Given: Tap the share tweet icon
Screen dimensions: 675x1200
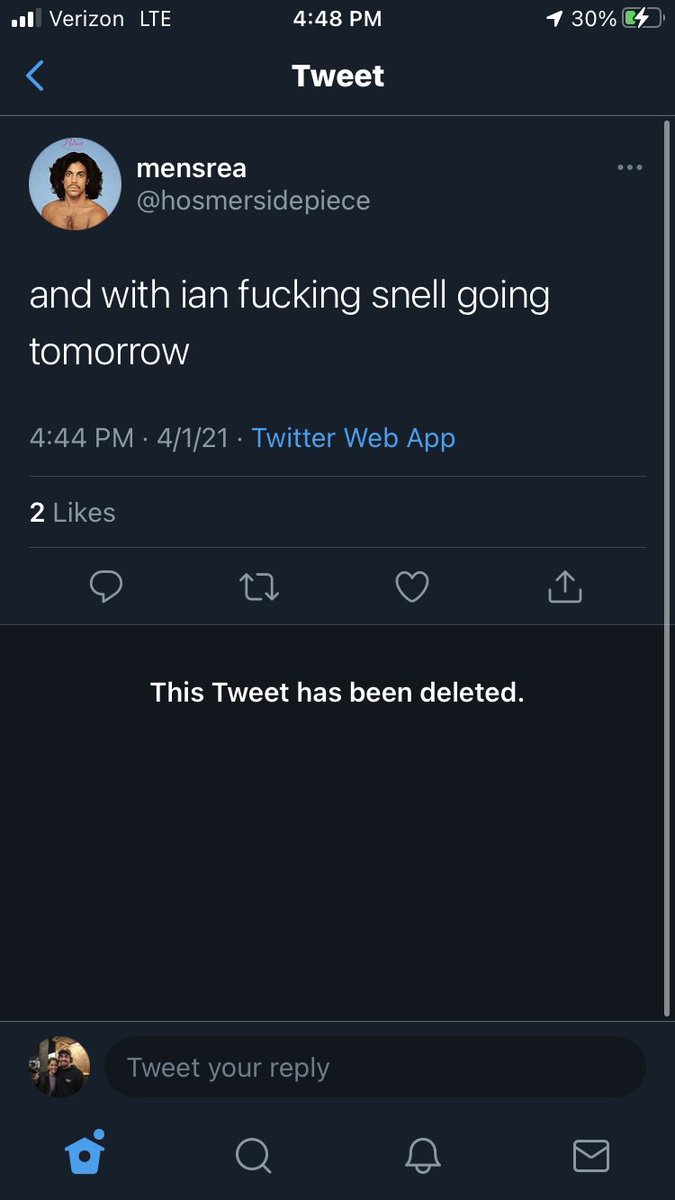Looking at the screenshot, I should point(564,587).
